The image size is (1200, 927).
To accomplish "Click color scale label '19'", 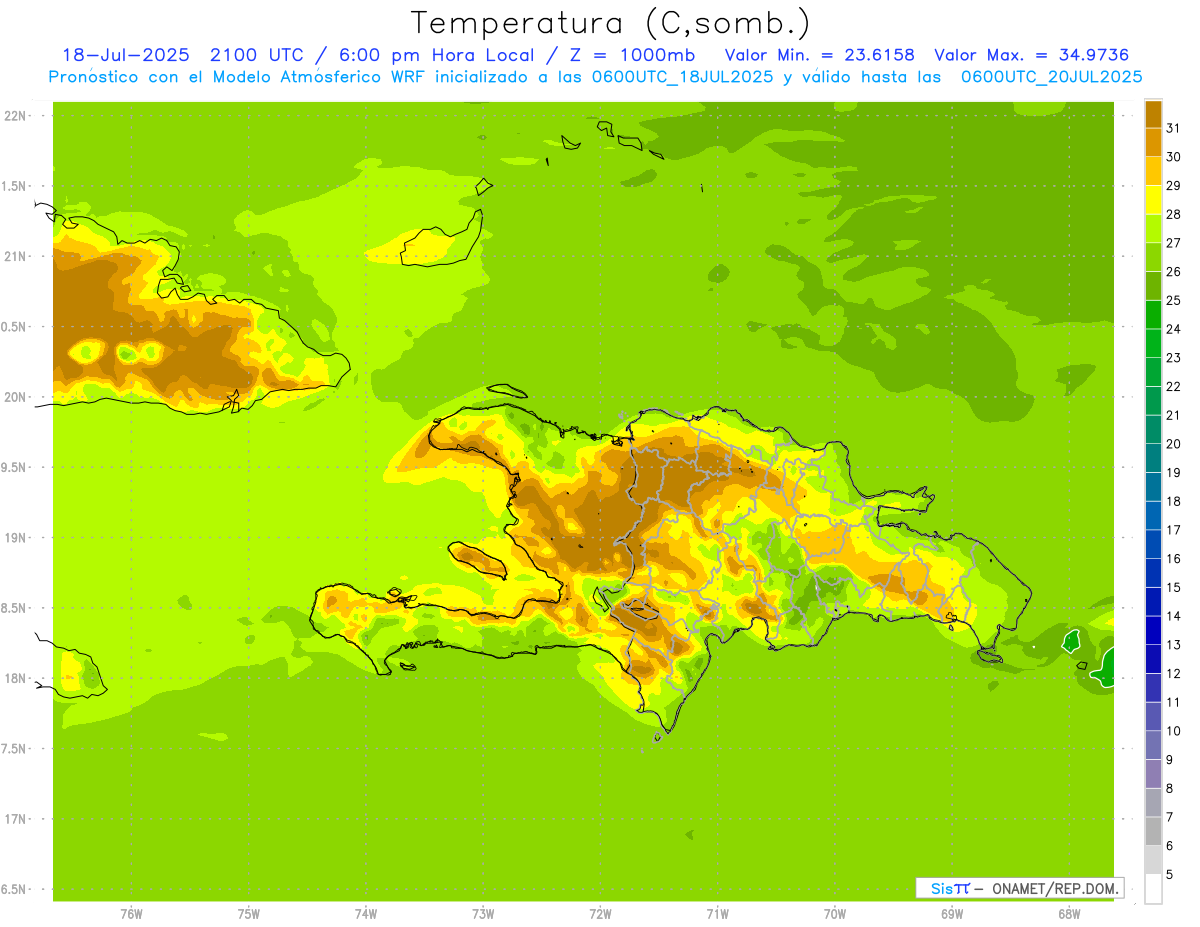I will click(x=1173, y=472).
